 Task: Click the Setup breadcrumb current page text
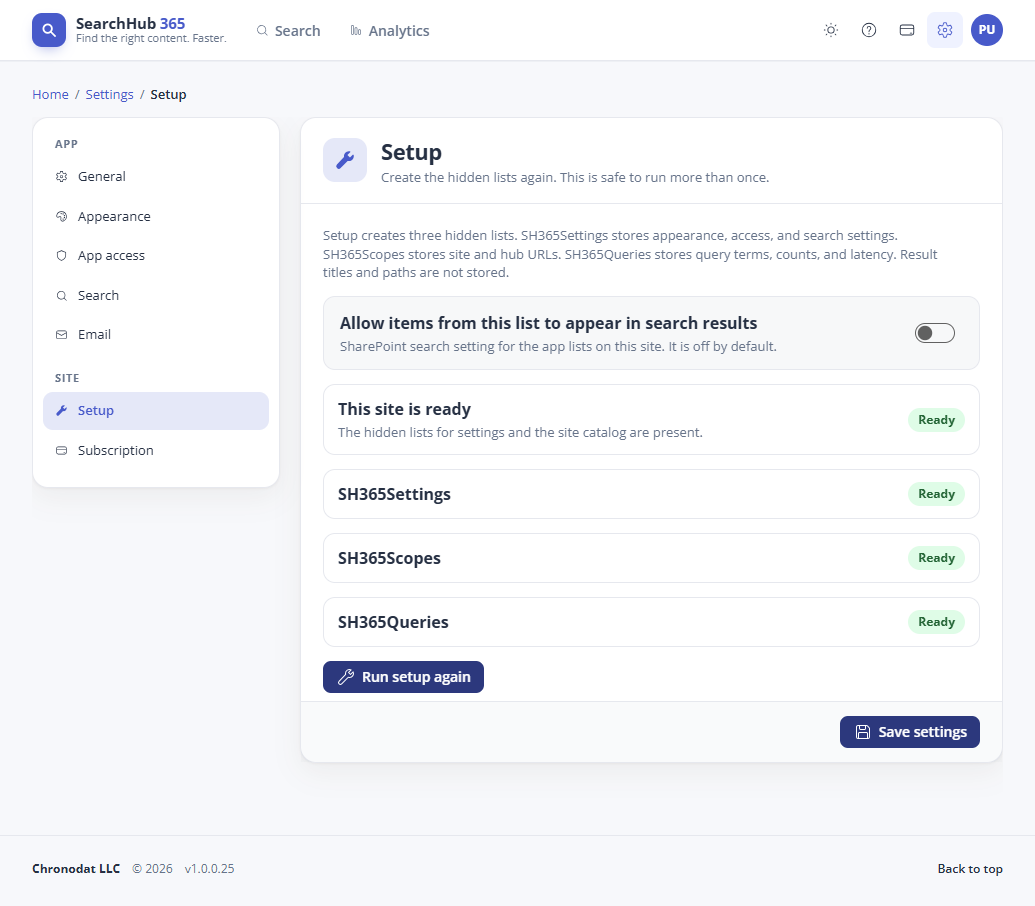[168, 94]
